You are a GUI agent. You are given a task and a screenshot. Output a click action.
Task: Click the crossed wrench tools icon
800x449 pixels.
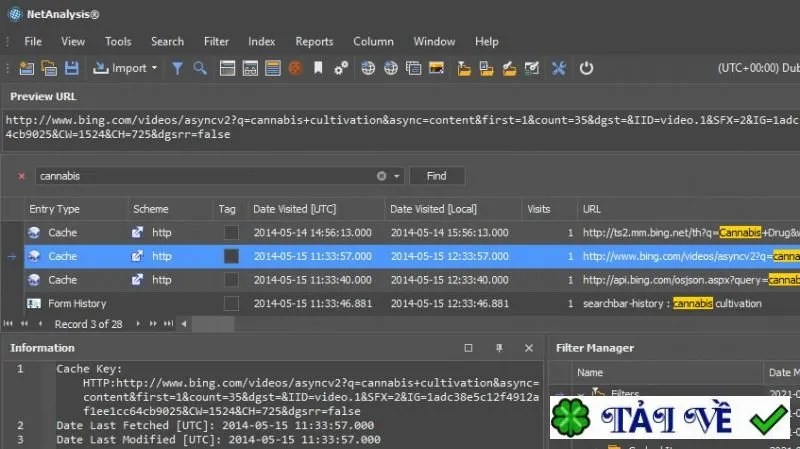559,68
